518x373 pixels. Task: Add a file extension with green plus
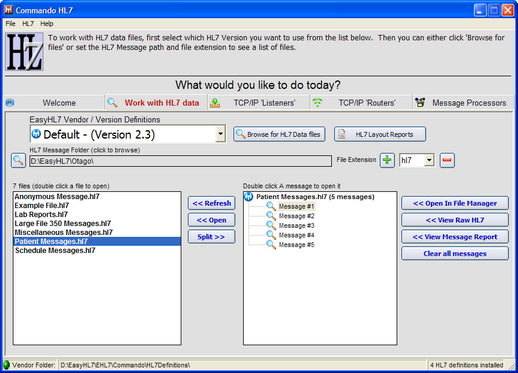(387, 160)
